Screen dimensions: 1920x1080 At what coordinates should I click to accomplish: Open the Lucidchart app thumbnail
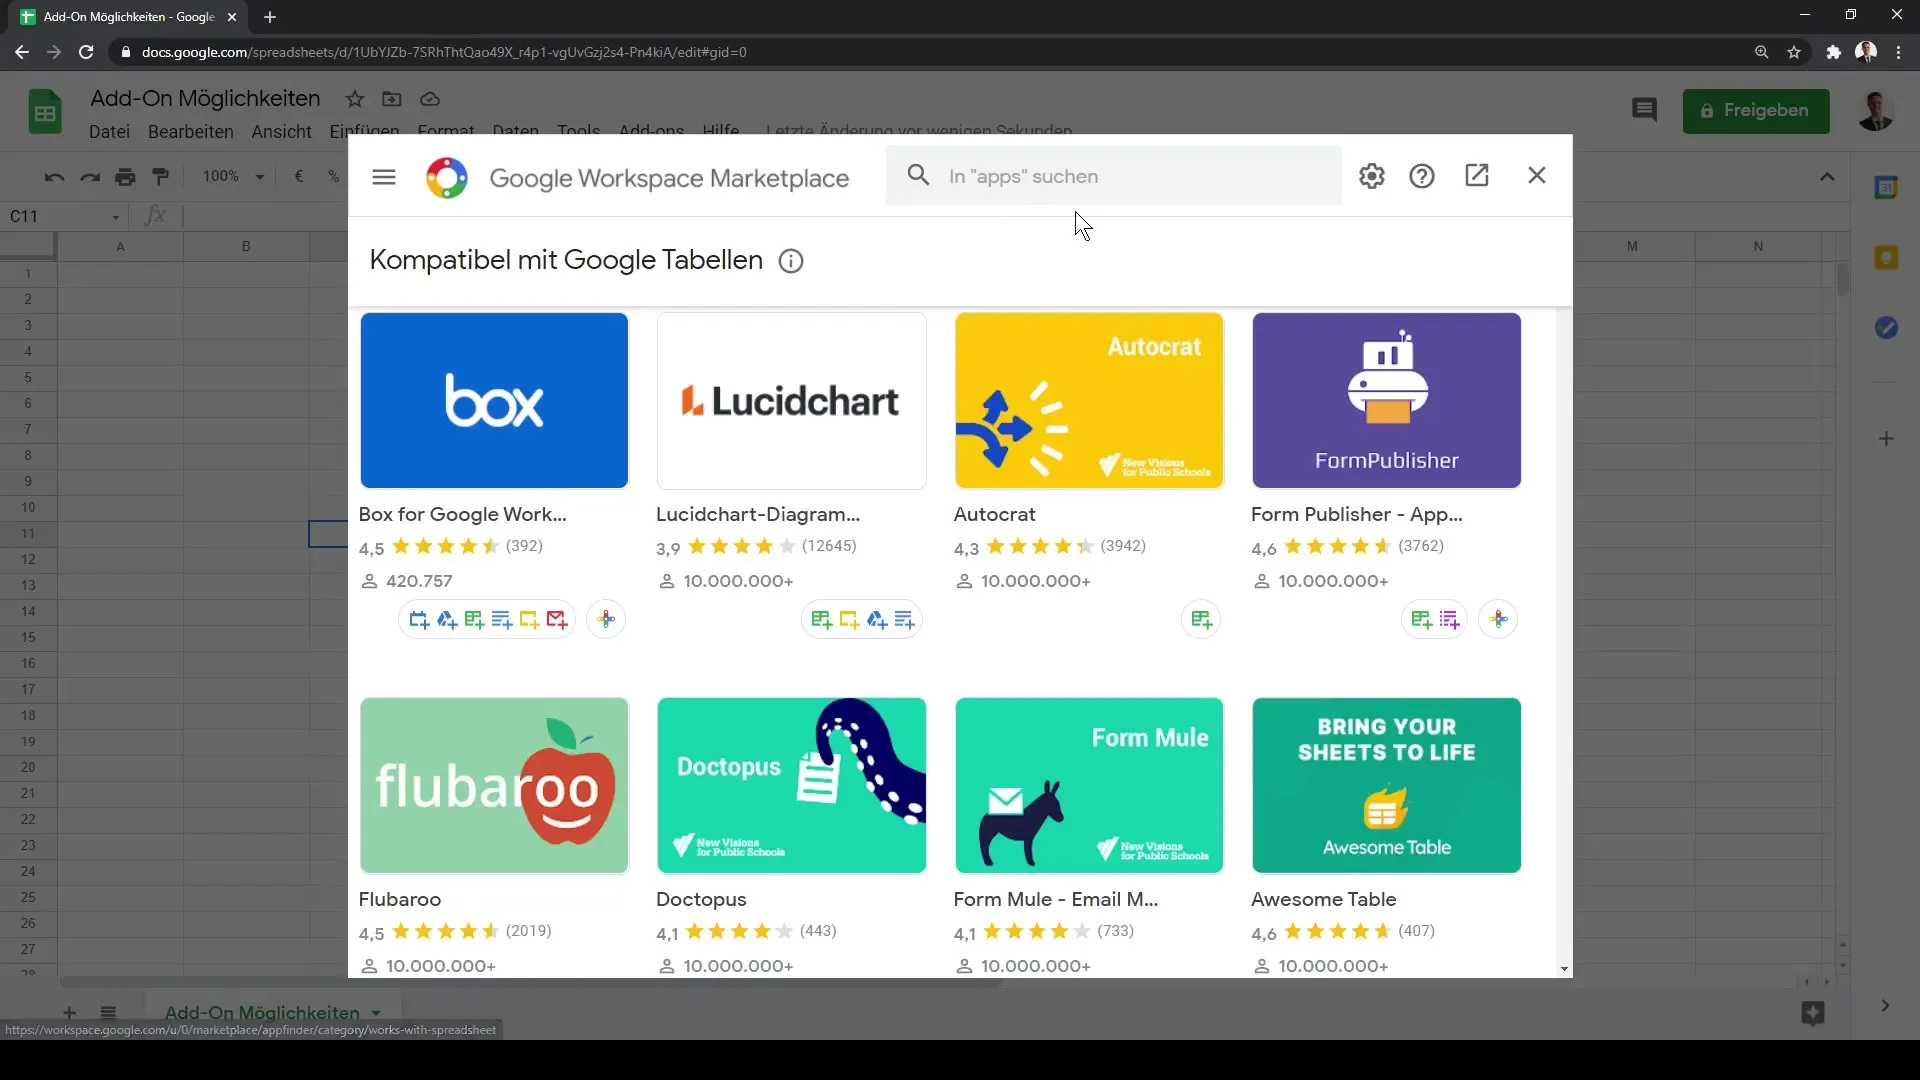click(791, 400)
